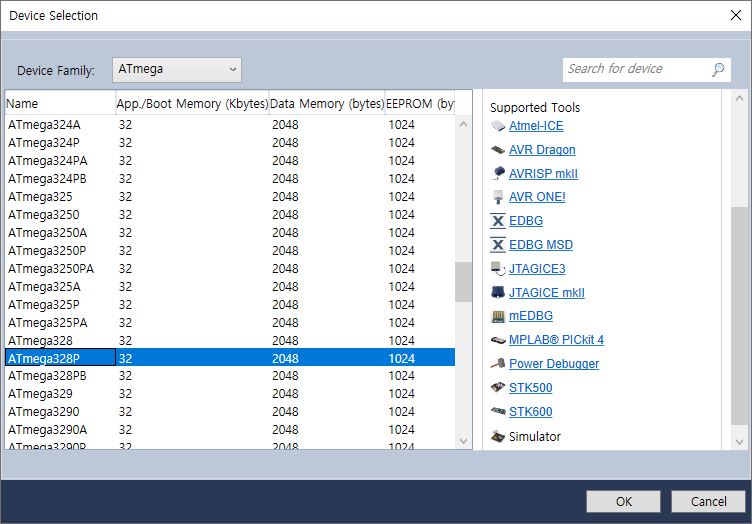Select the ATmega3250P device row
Image resolution: width=752 pixels, height=524 pixels.
[x=230, y=251]
